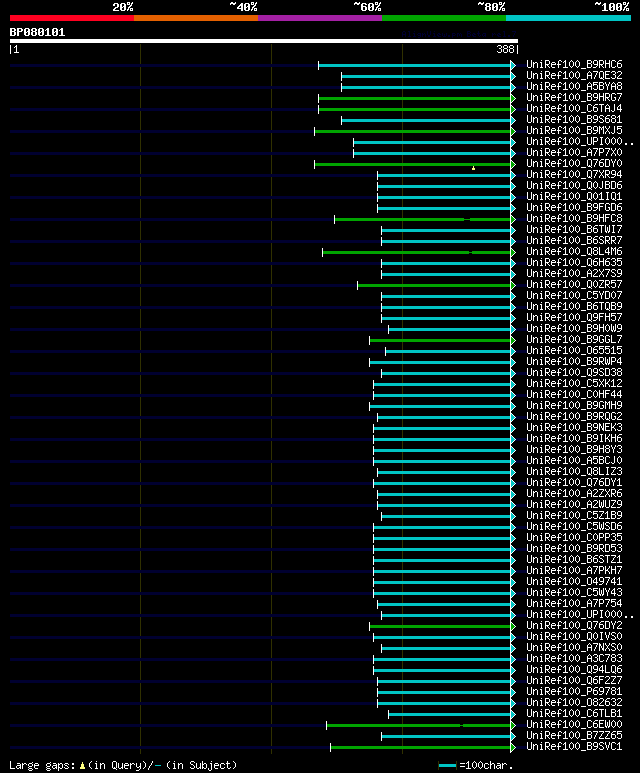640x773 pixels.
Task: Open hit UniRef100_B9HRG7
Action: 574,98
